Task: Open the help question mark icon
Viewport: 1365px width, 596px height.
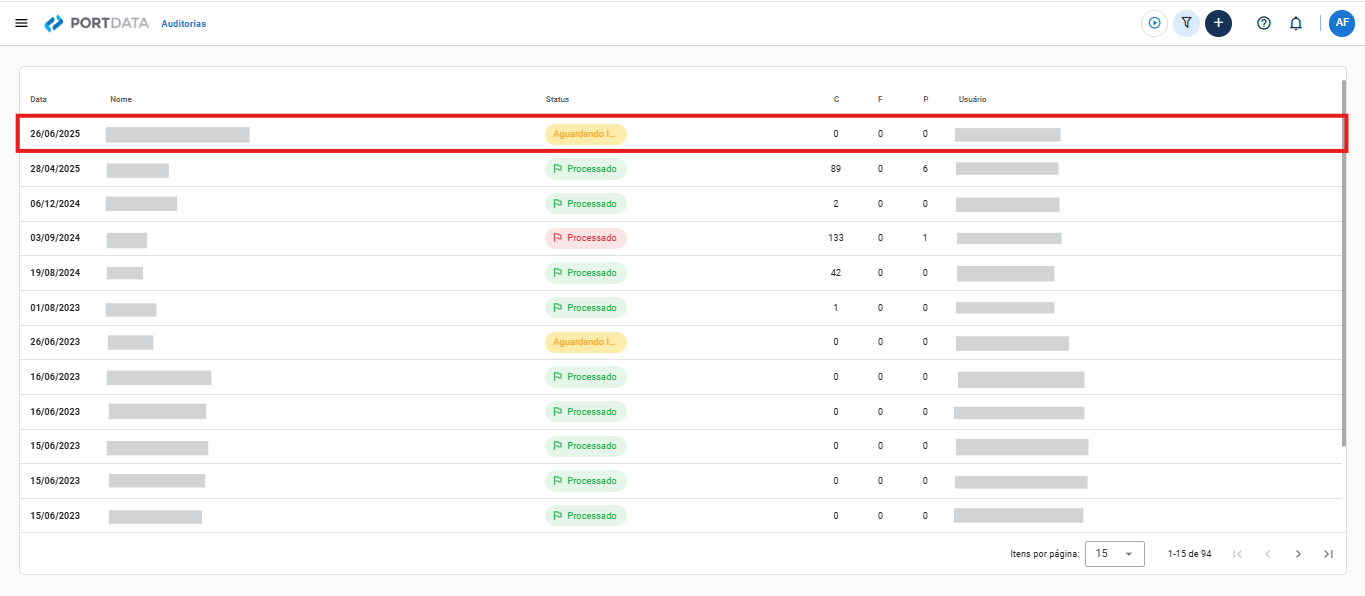Action: (x=1264, y=23)
